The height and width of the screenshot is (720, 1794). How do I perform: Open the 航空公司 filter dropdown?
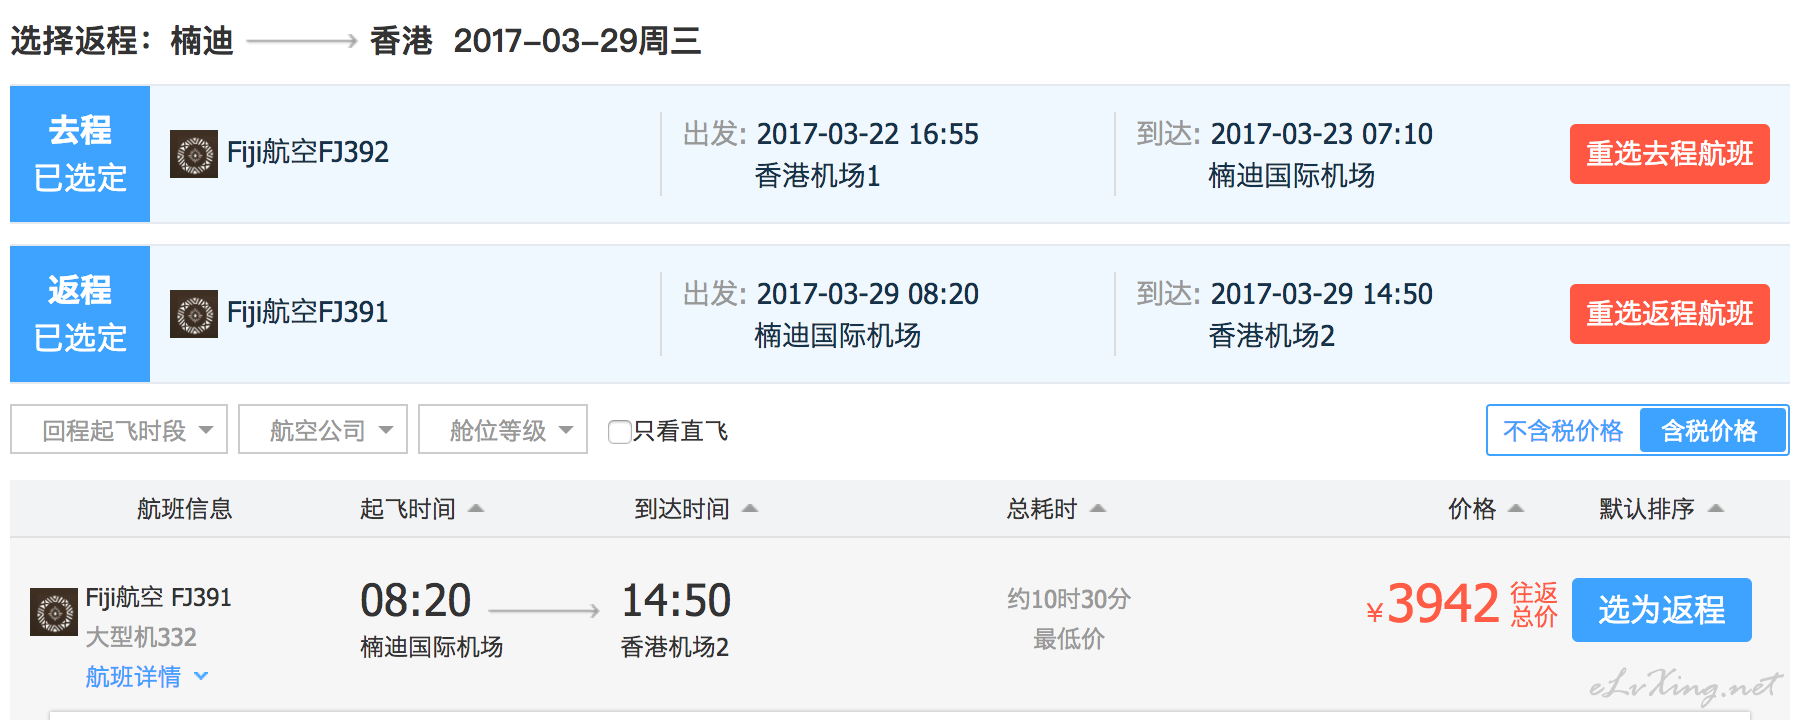(323, 429)
